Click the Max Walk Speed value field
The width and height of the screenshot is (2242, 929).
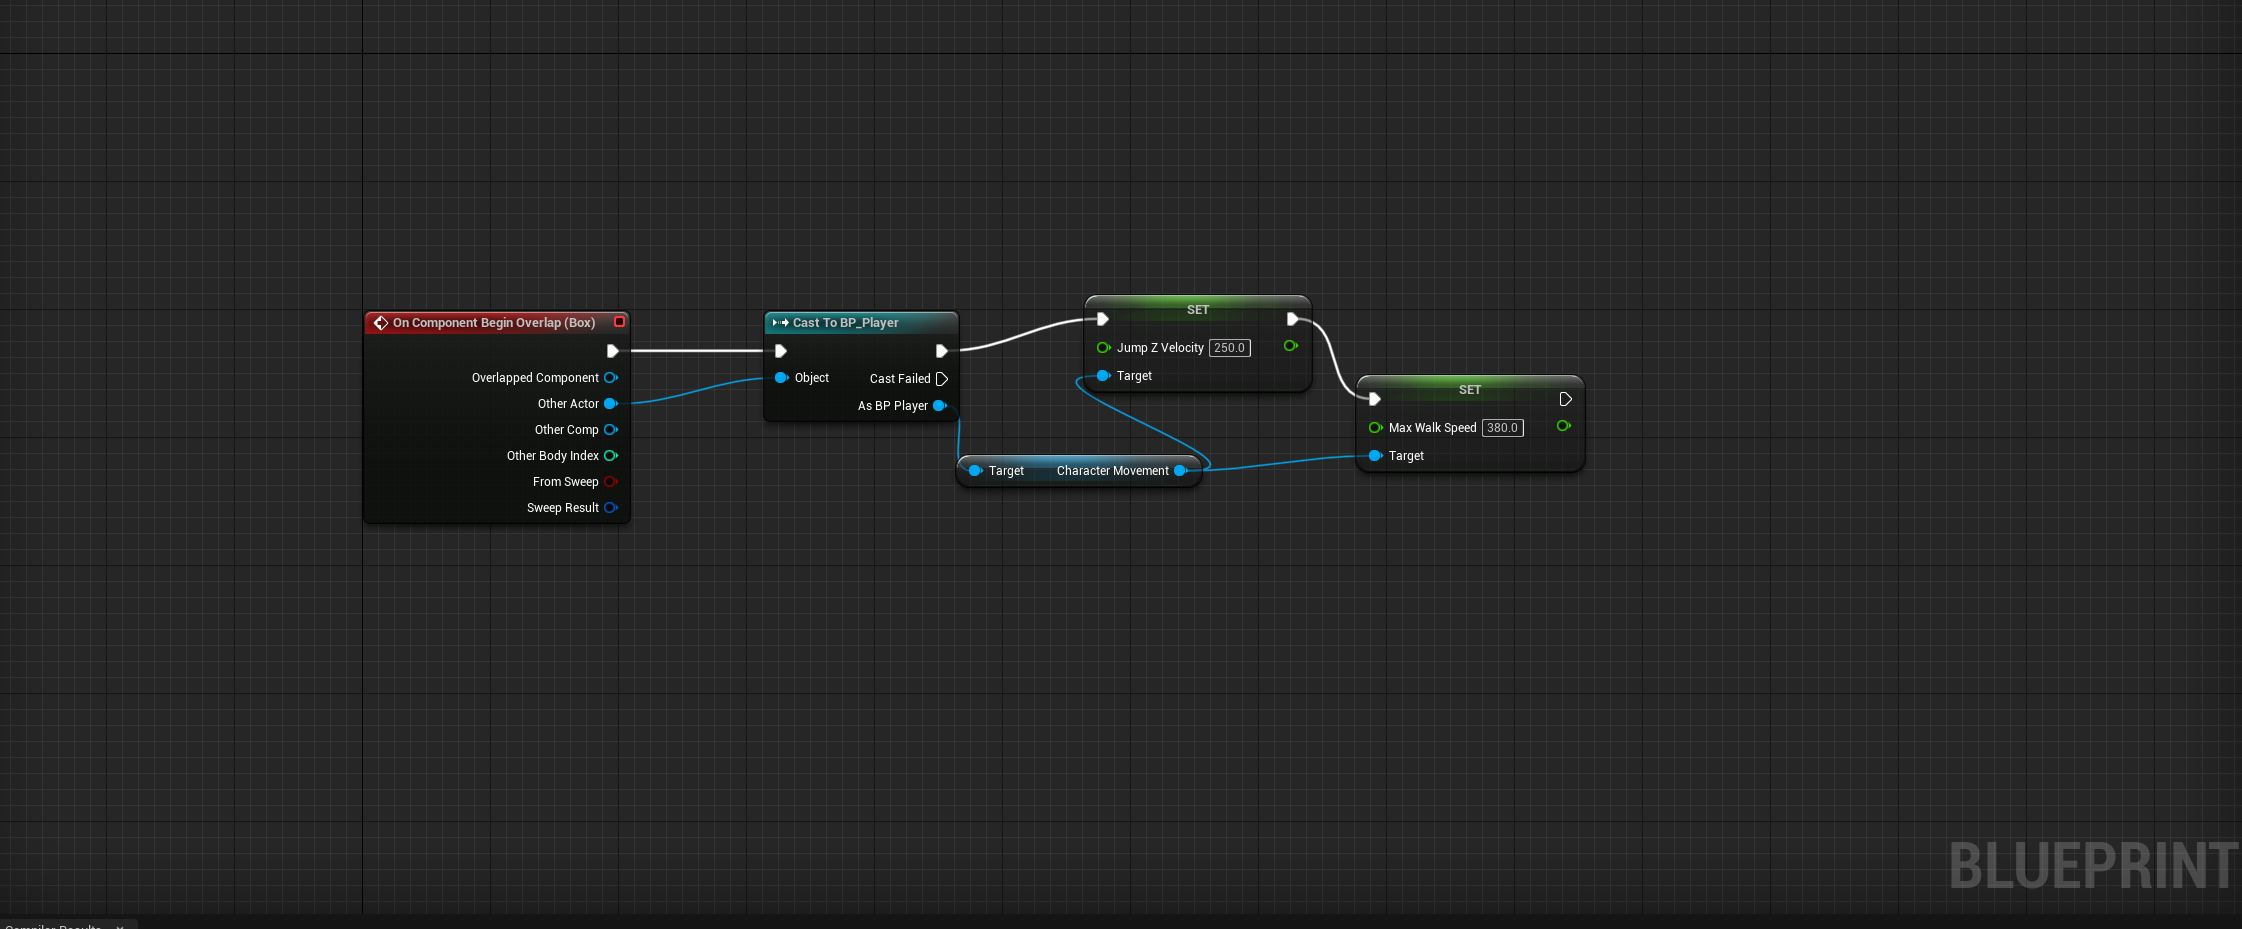coord(1502,428)
